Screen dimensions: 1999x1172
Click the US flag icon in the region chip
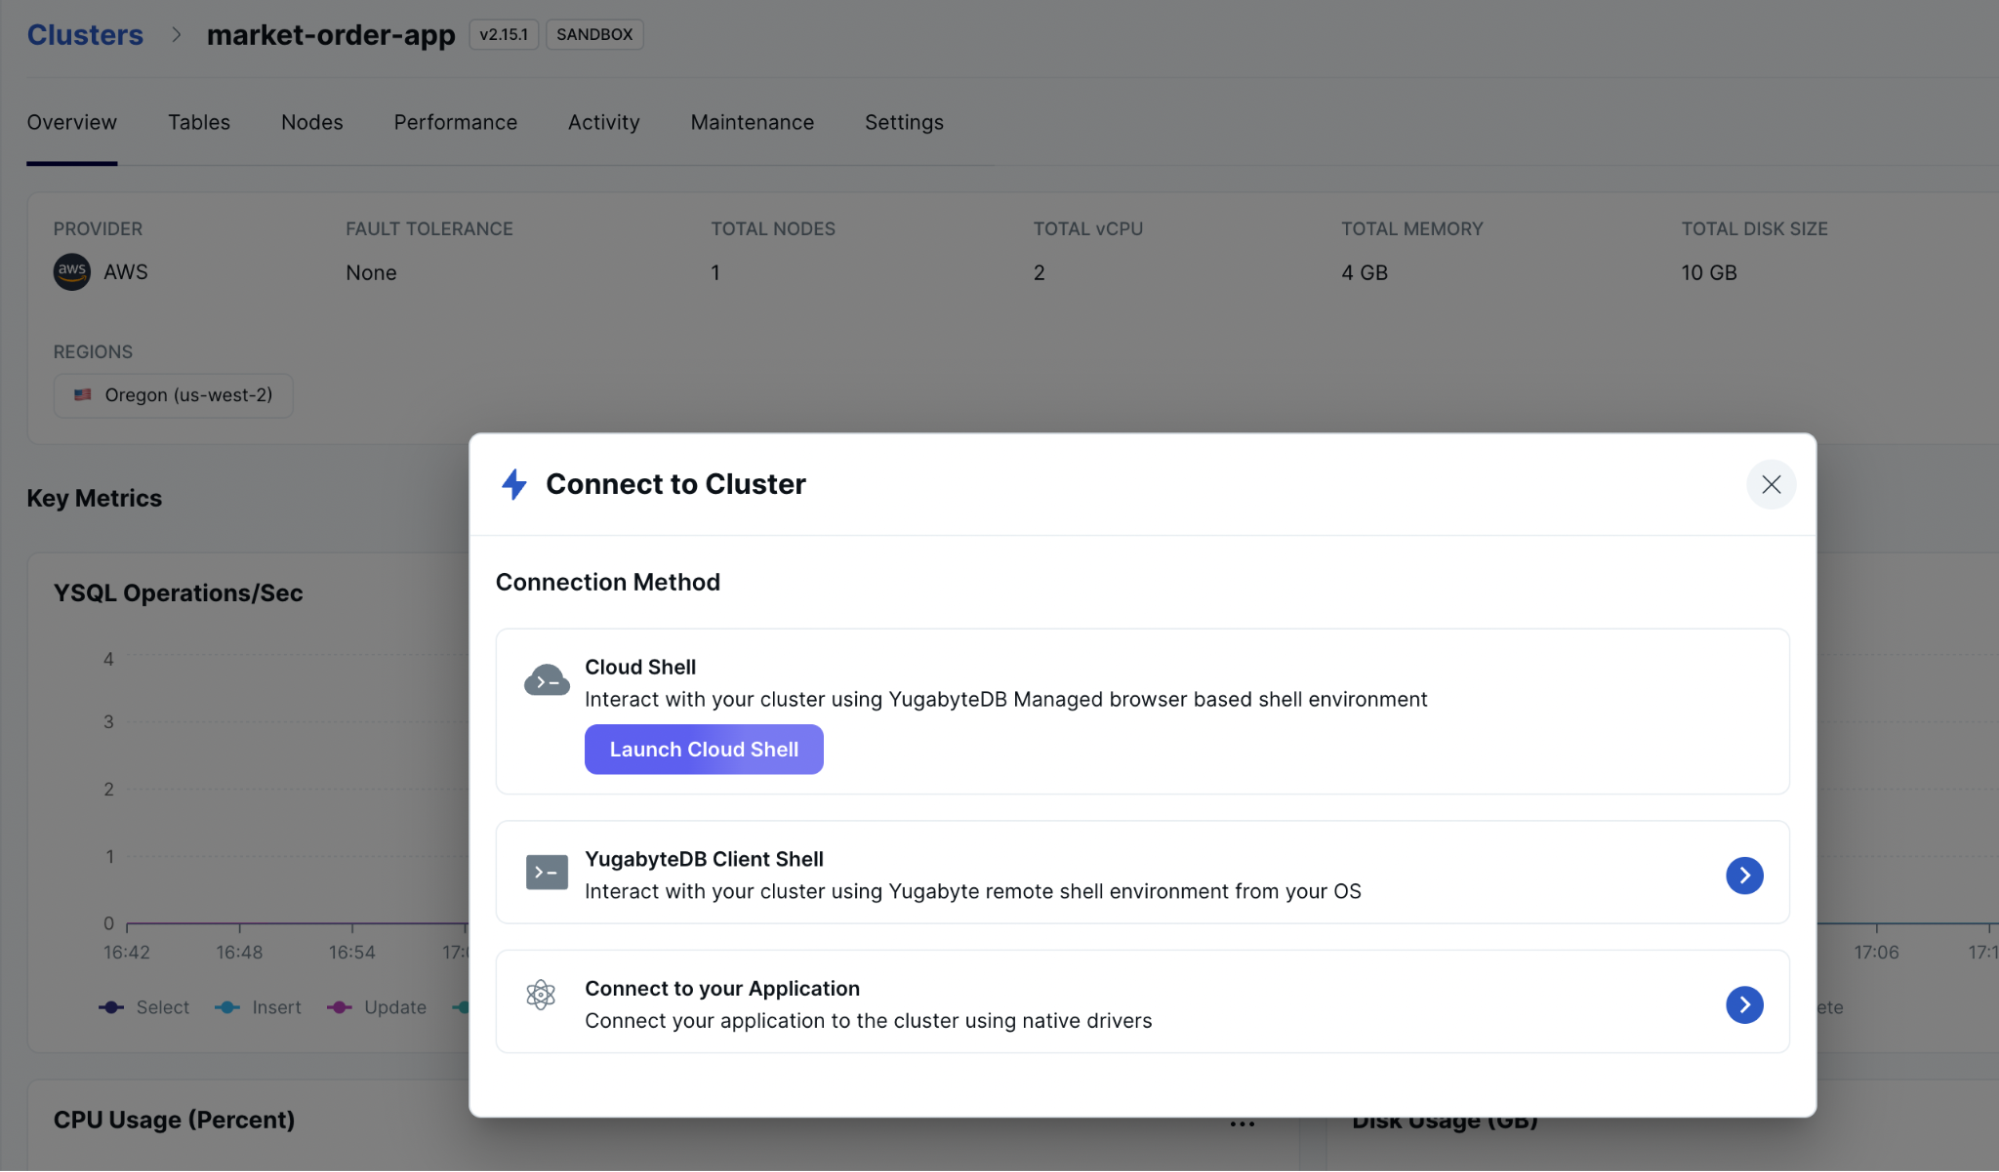[x=85, y=394]
